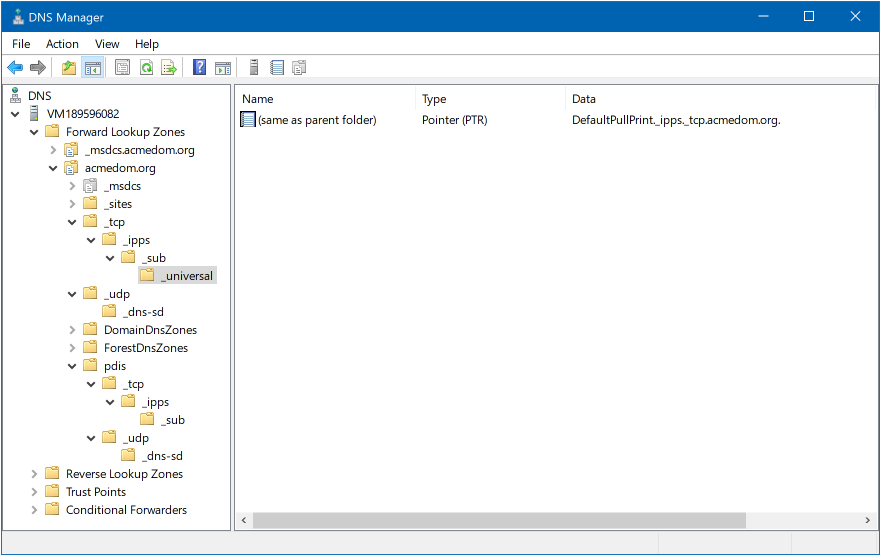Sort records by the Type column header

(434, 99)
